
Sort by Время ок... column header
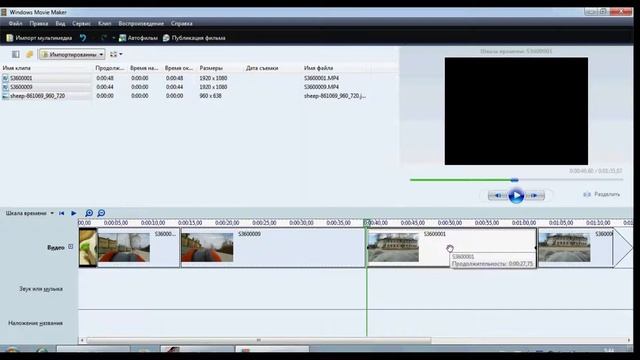coord(179,68)
